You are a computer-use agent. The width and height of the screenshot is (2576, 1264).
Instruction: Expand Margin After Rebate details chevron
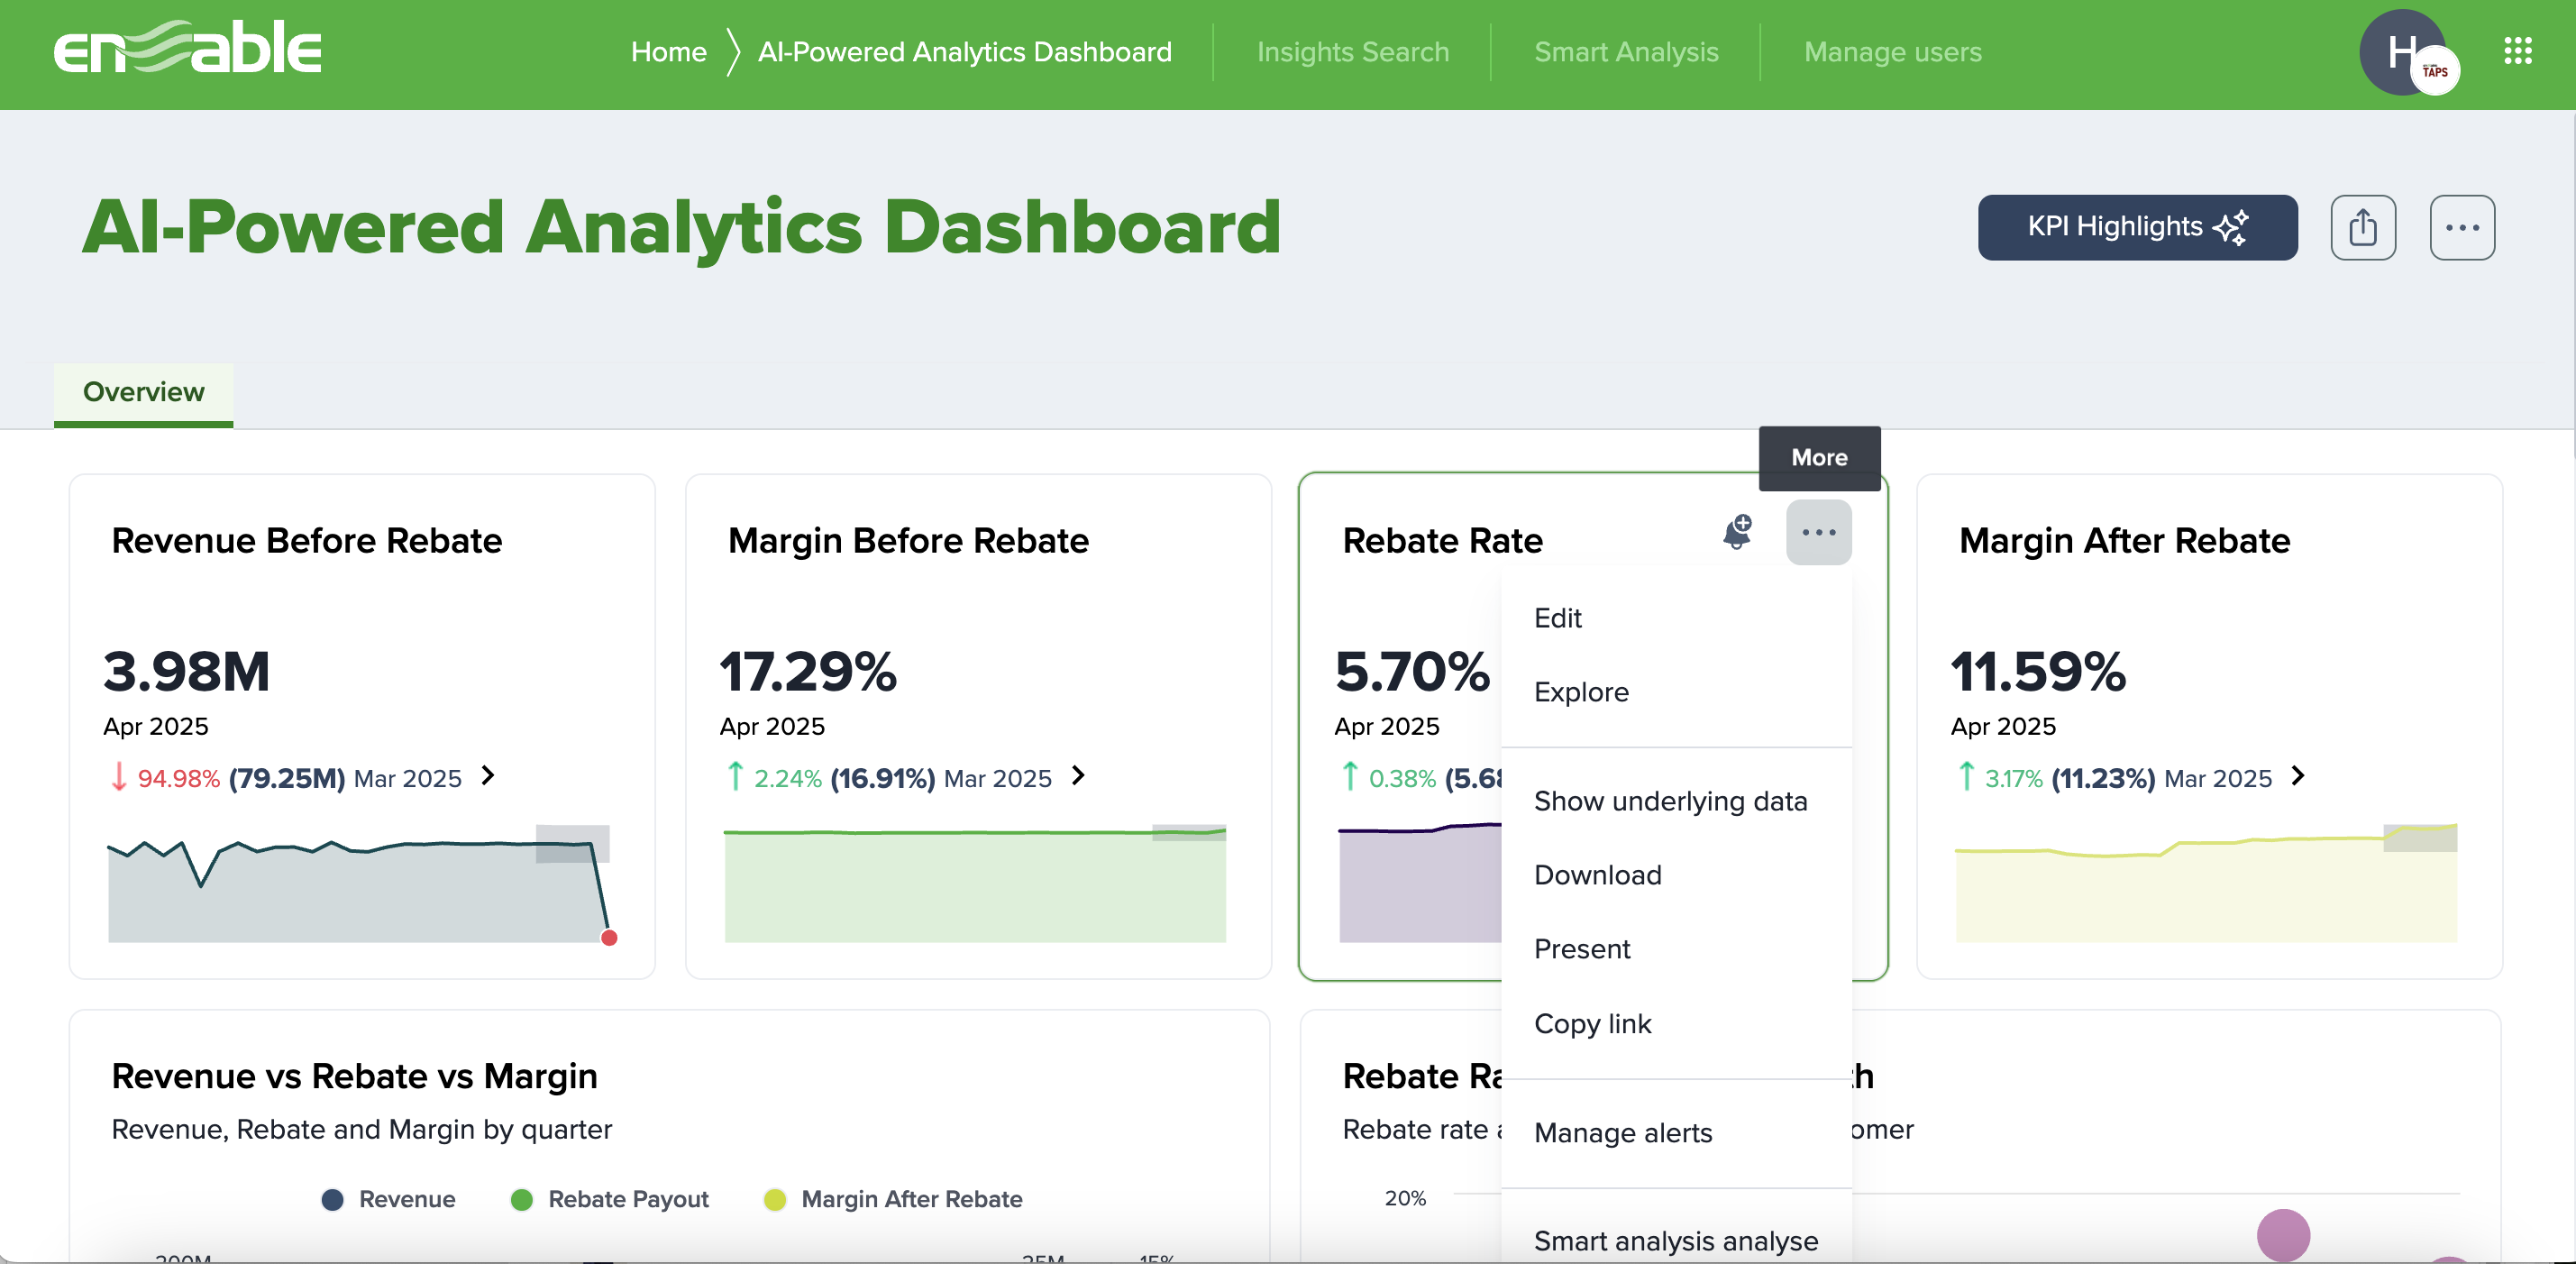click(2298, 777)
